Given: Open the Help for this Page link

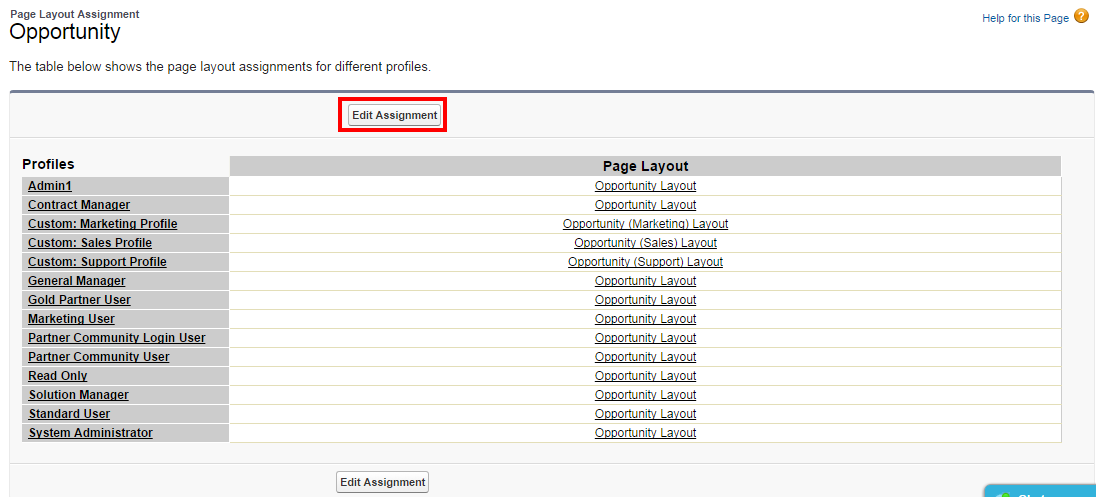Looking at the screenshot, I should (x=1025, y=18).
